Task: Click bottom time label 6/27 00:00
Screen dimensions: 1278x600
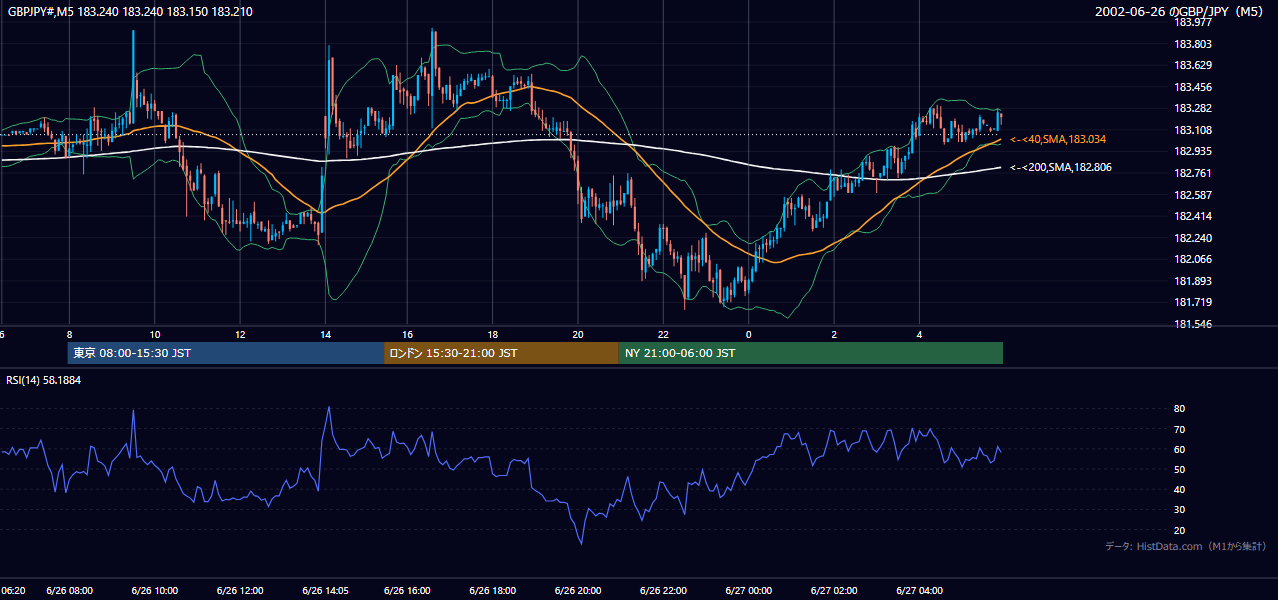Action: (748, 590)
